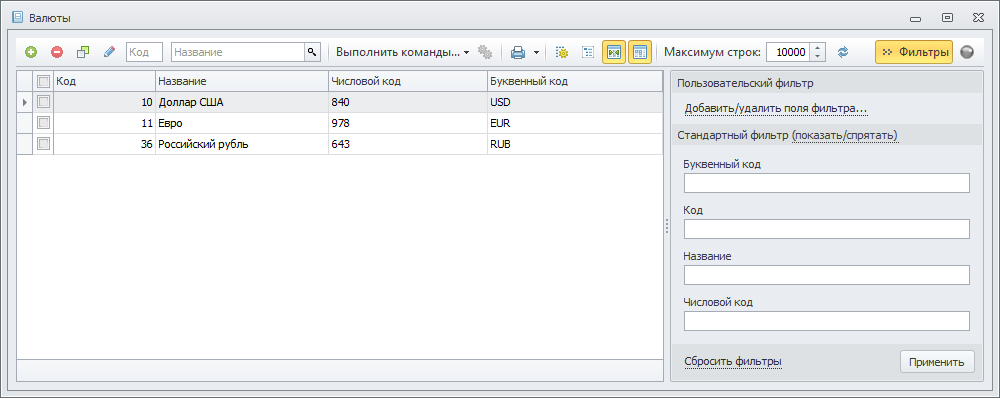This screenshot has height=399, width=1000.
Task: Click the Пользовательский фильтр section header
Action: point(827,83)
